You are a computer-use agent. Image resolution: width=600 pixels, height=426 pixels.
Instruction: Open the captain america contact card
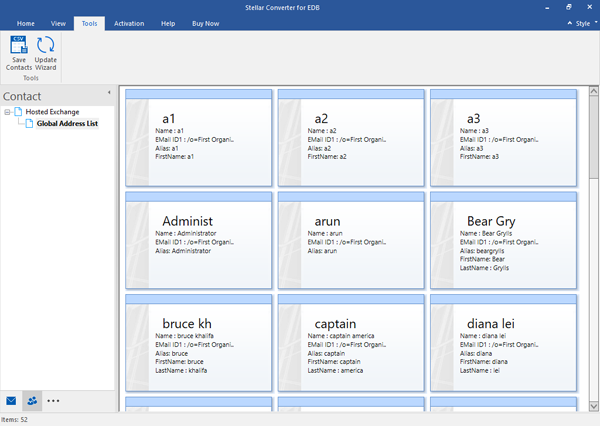tap(351, 343)
